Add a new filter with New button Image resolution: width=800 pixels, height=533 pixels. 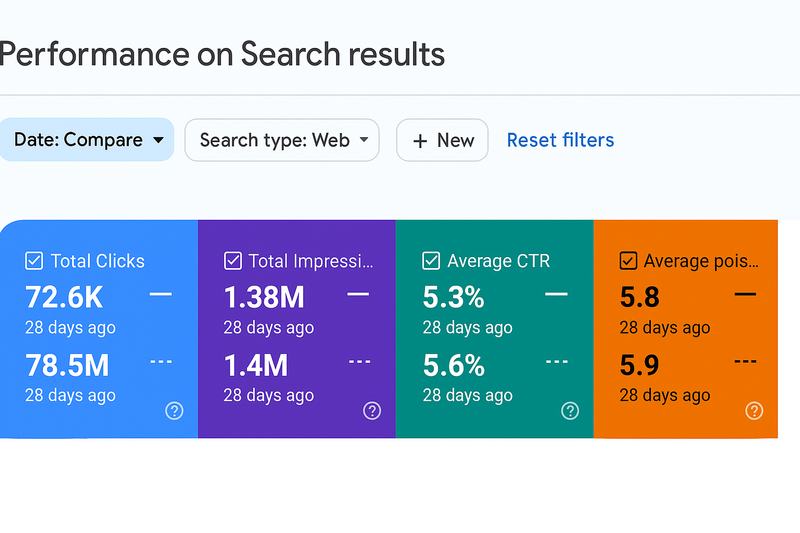pos(442,140)
